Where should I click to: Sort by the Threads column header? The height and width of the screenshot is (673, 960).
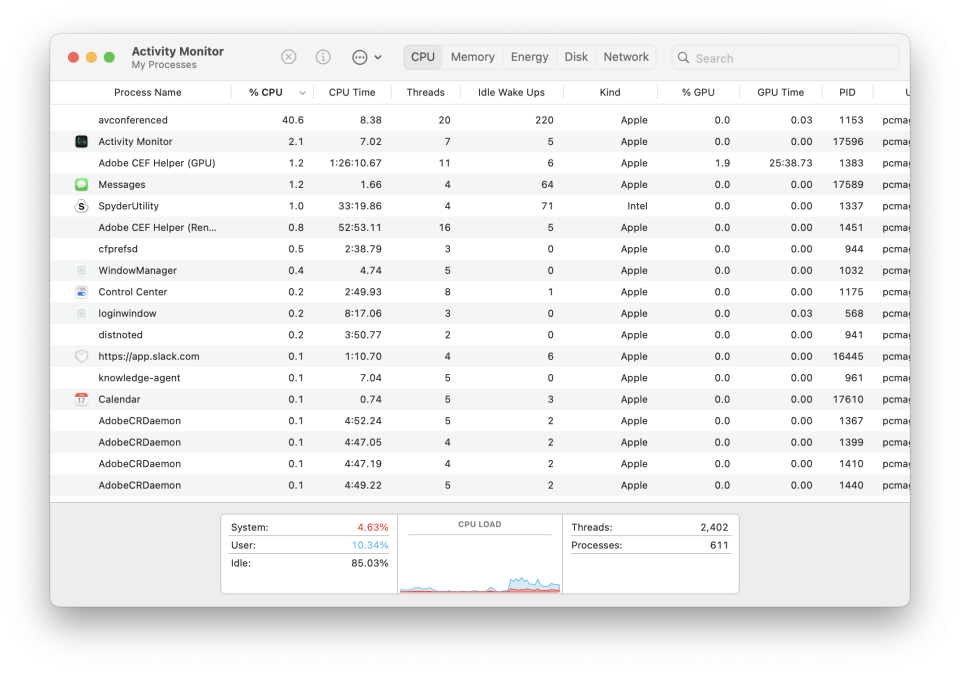[425, 92]
